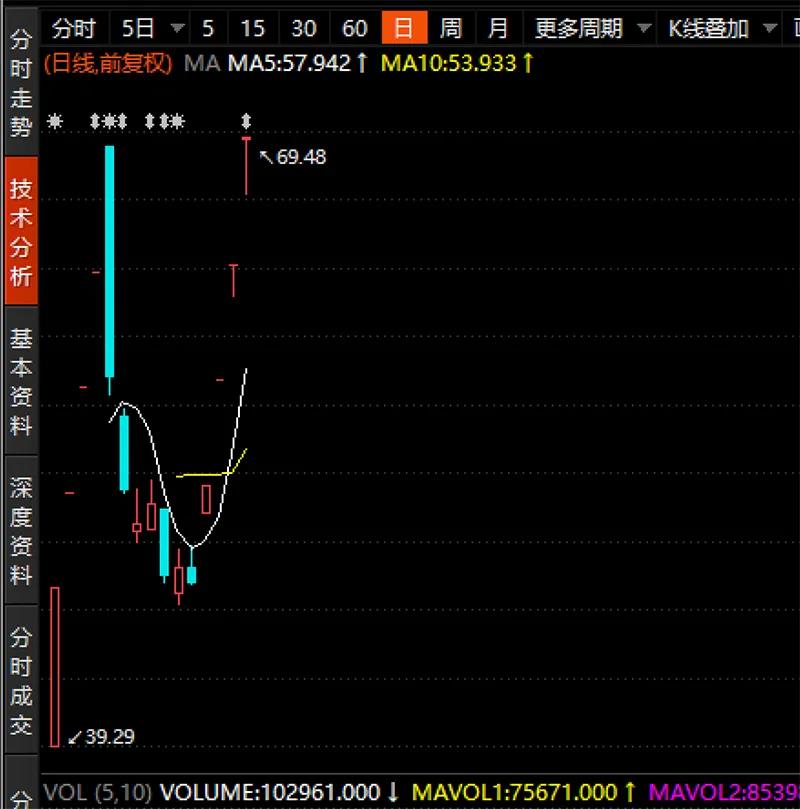Click the first event marker icon above chart
This screenshot has width=800, height=809.
(x=56, y=121)
